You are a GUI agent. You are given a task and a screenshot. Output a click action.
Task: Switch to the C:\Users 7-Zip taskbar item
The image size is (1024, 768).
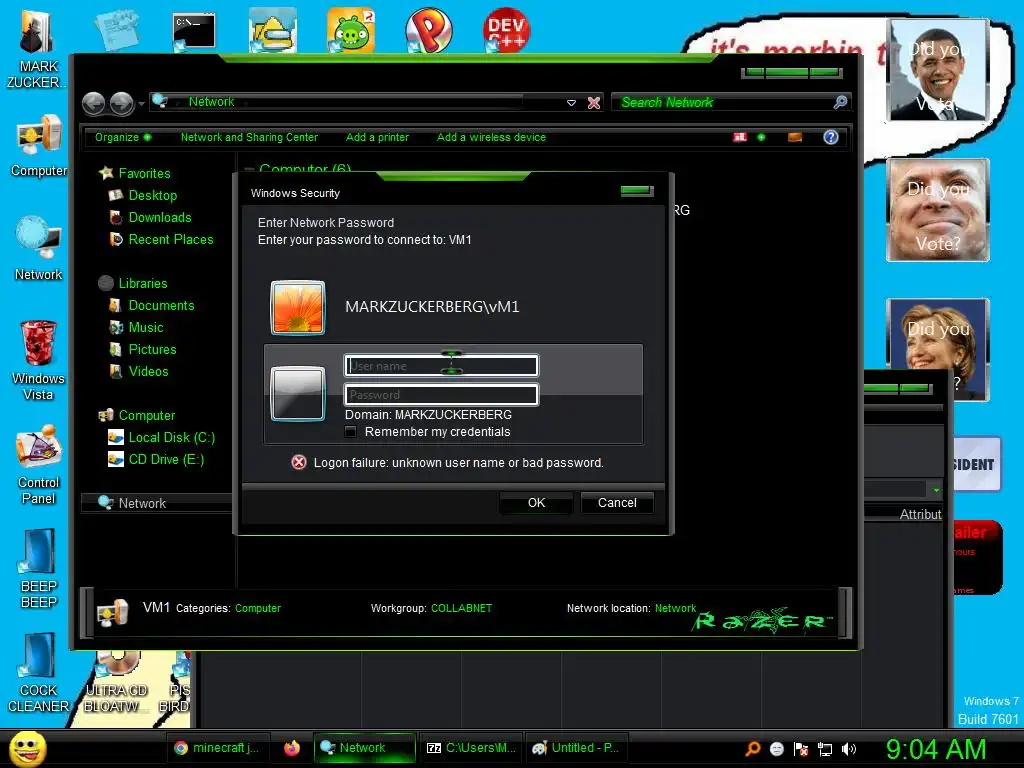tap(471, 748)
